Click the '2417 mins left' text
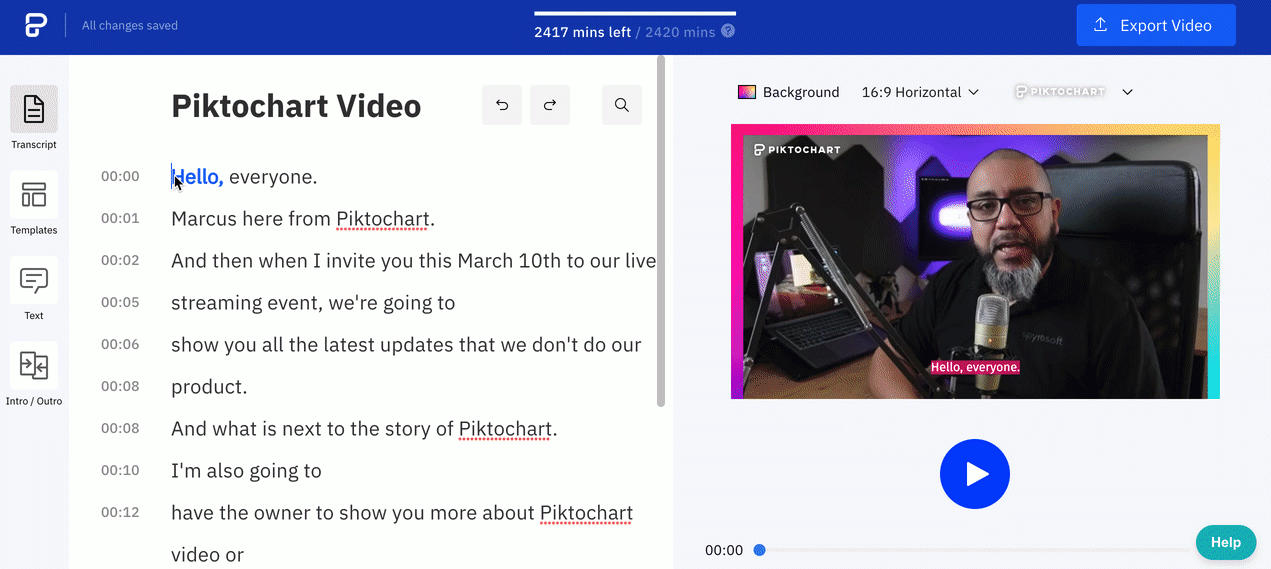This screenshot has height=569, width=1271. click(x=582, y=32)
